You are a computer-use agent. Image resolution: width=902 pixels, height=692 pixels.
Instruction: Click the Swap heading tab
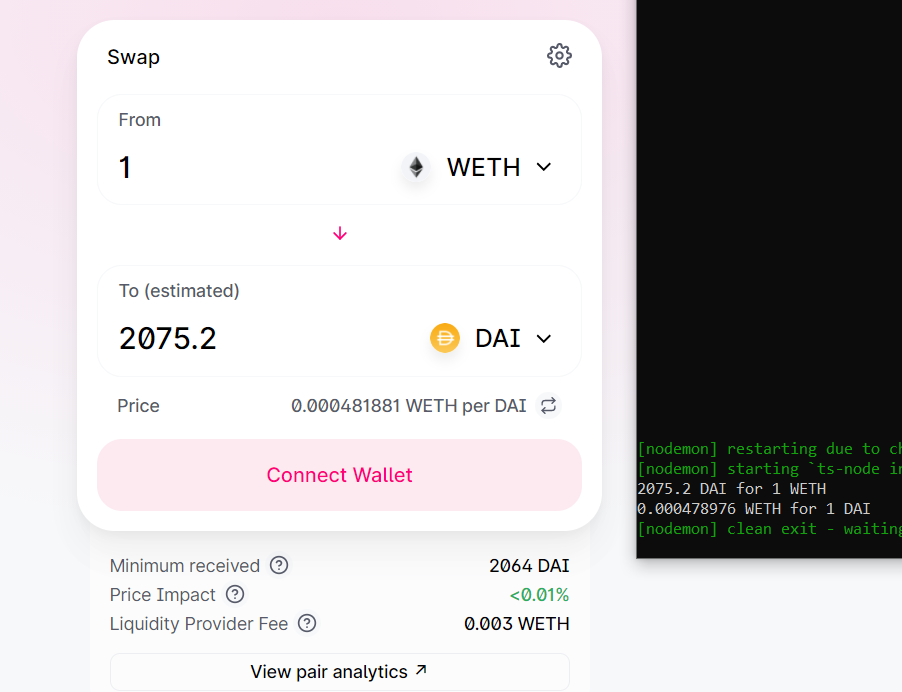[133, 57]
